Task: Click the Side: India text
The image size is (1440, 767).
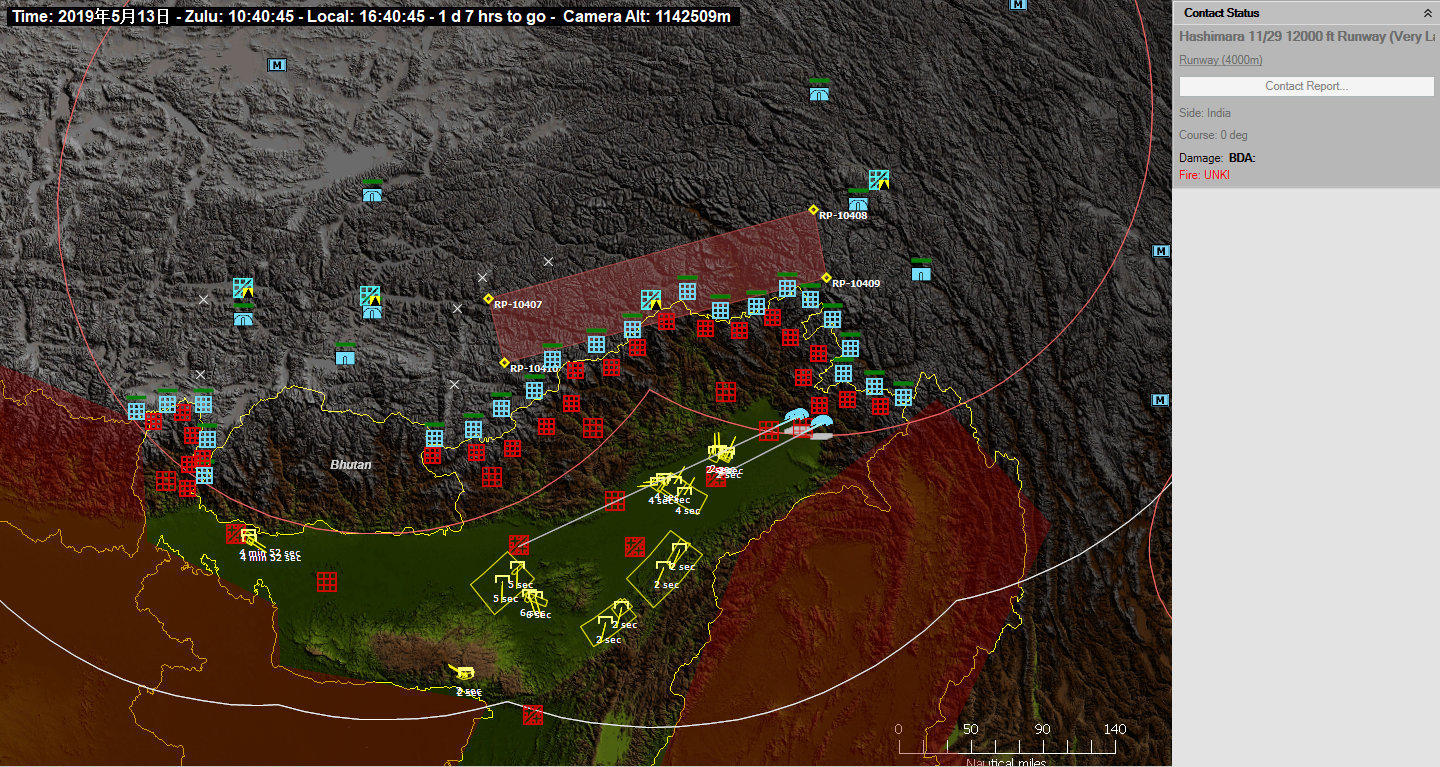Action: [x=1205, y=113]
